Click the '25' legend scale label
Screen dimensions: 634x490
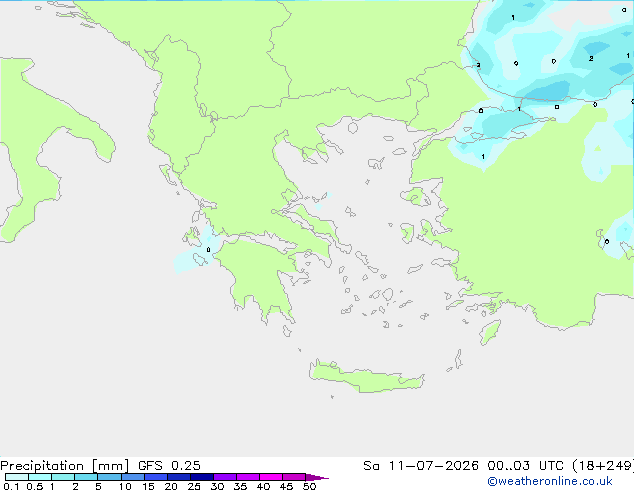tap(194, 486)
